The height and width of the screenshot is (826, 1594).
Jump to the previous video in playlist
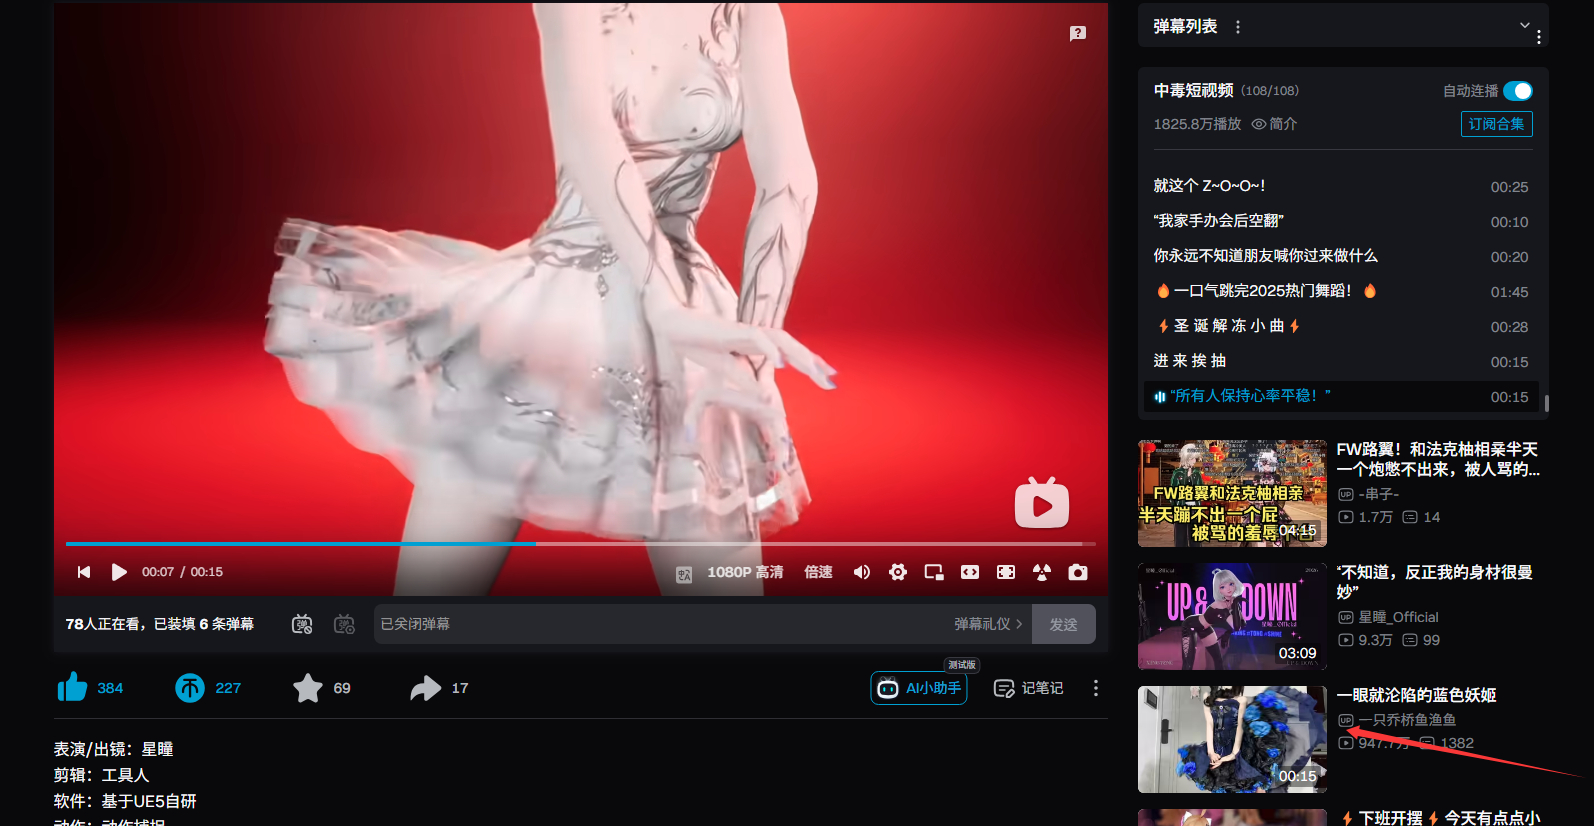[x=84, y=572]
